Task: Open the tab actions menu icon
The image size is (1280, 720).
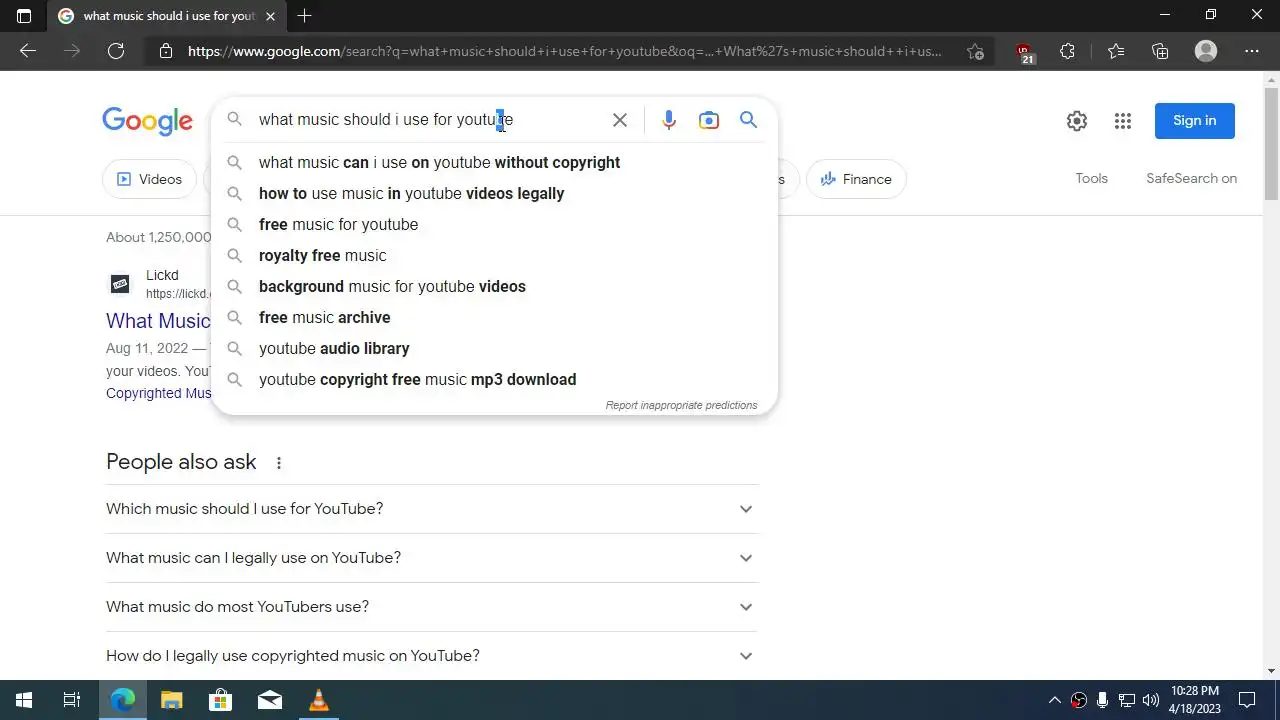Action: click(24, 16)
